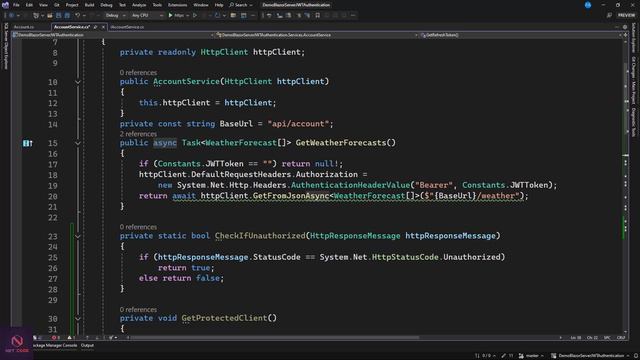Open the Tools menu
This screenshot has width=640, height=360.
click(157, 5)
